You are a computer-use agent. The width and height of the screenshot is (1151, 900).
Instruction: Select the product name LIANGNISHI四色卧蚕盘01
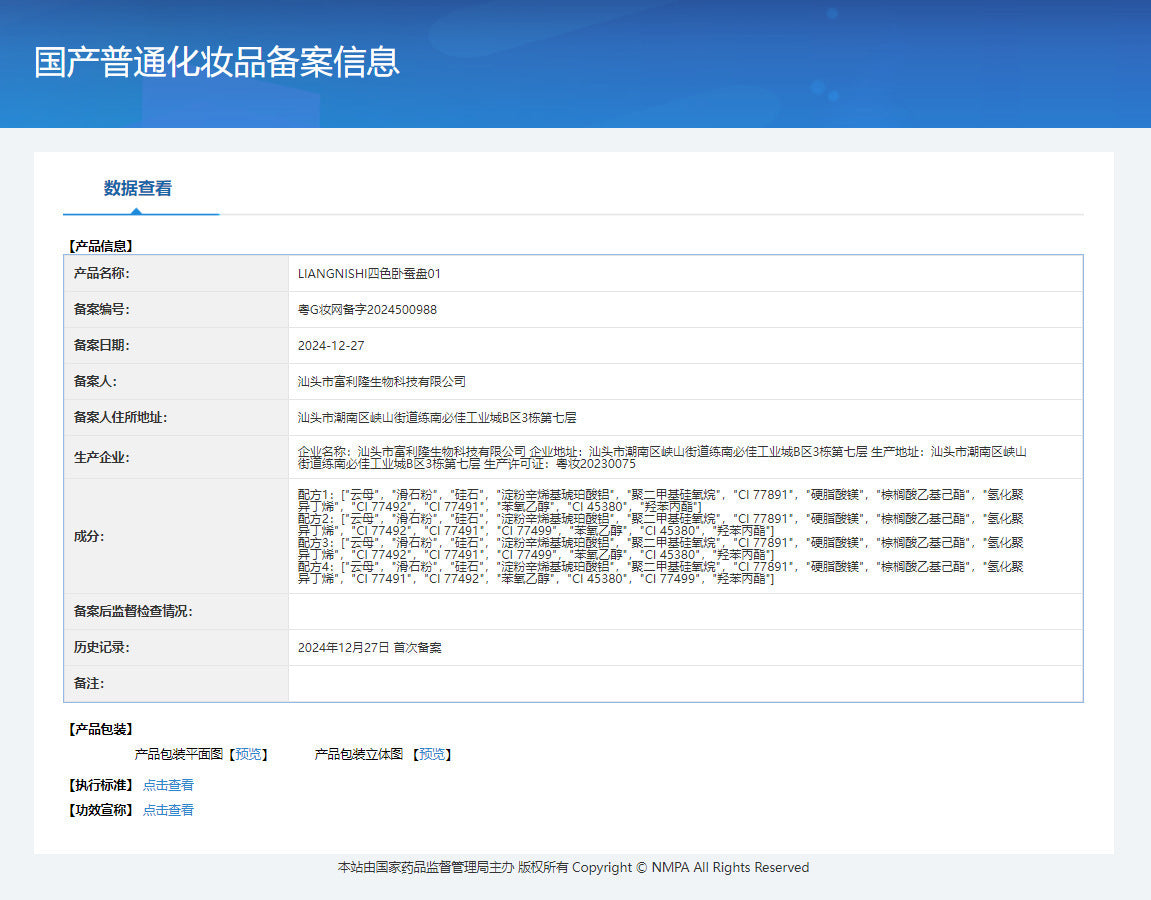click(369, 273)
